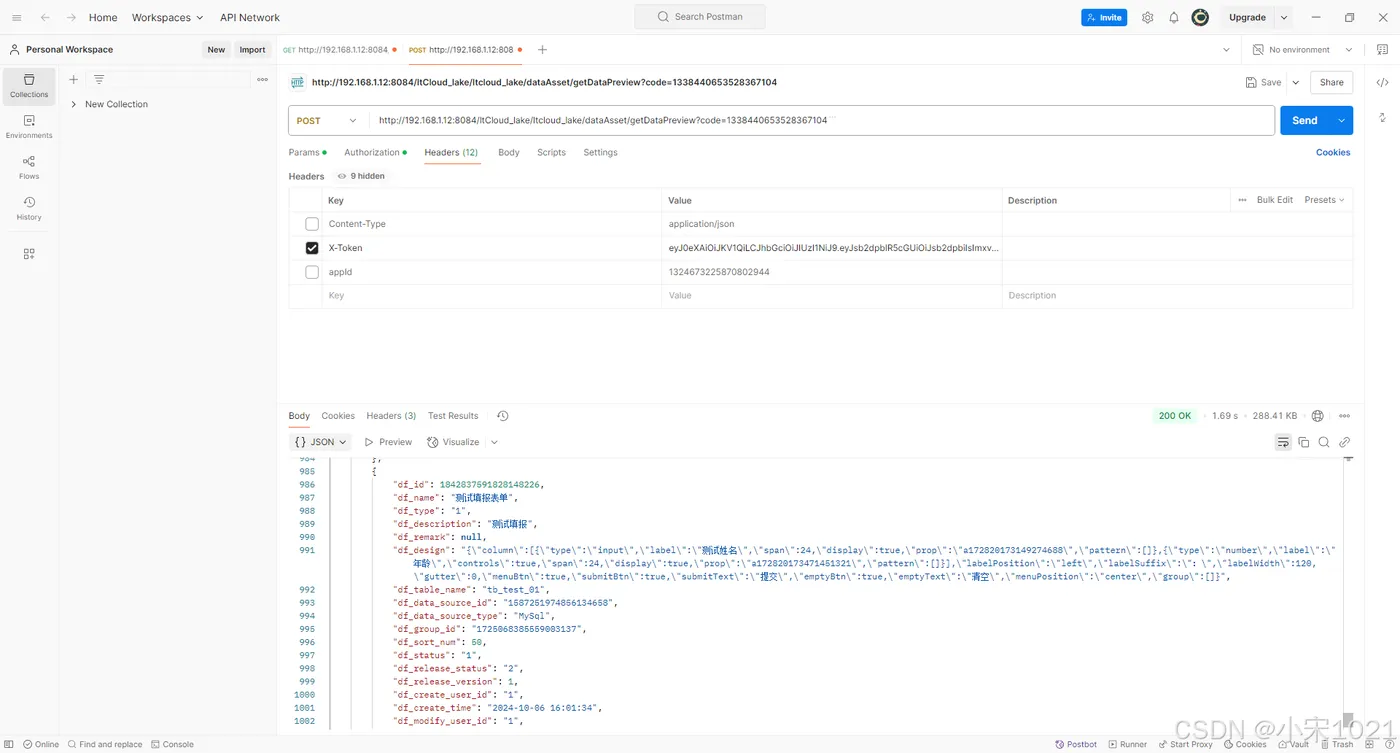Open the settings gear icon
The height and width of the screenshot is (753, 1400).
click(x=1147, y=18)
